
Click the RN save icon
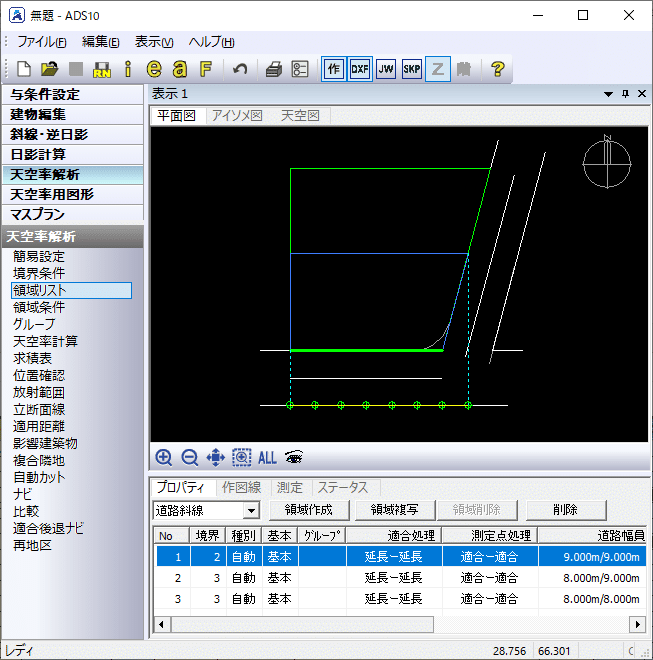click(102, 69)
